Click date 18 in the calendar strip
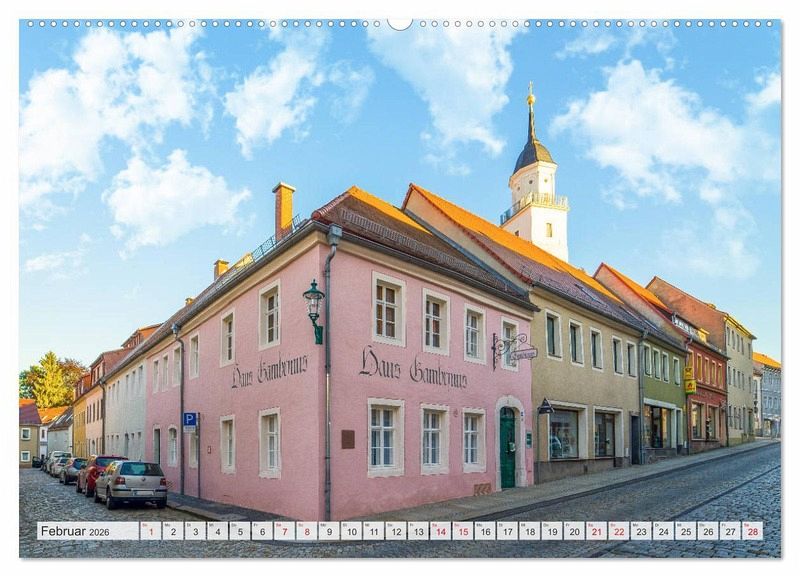This screenshot has width=800, height=577. (x=529, y=531)
